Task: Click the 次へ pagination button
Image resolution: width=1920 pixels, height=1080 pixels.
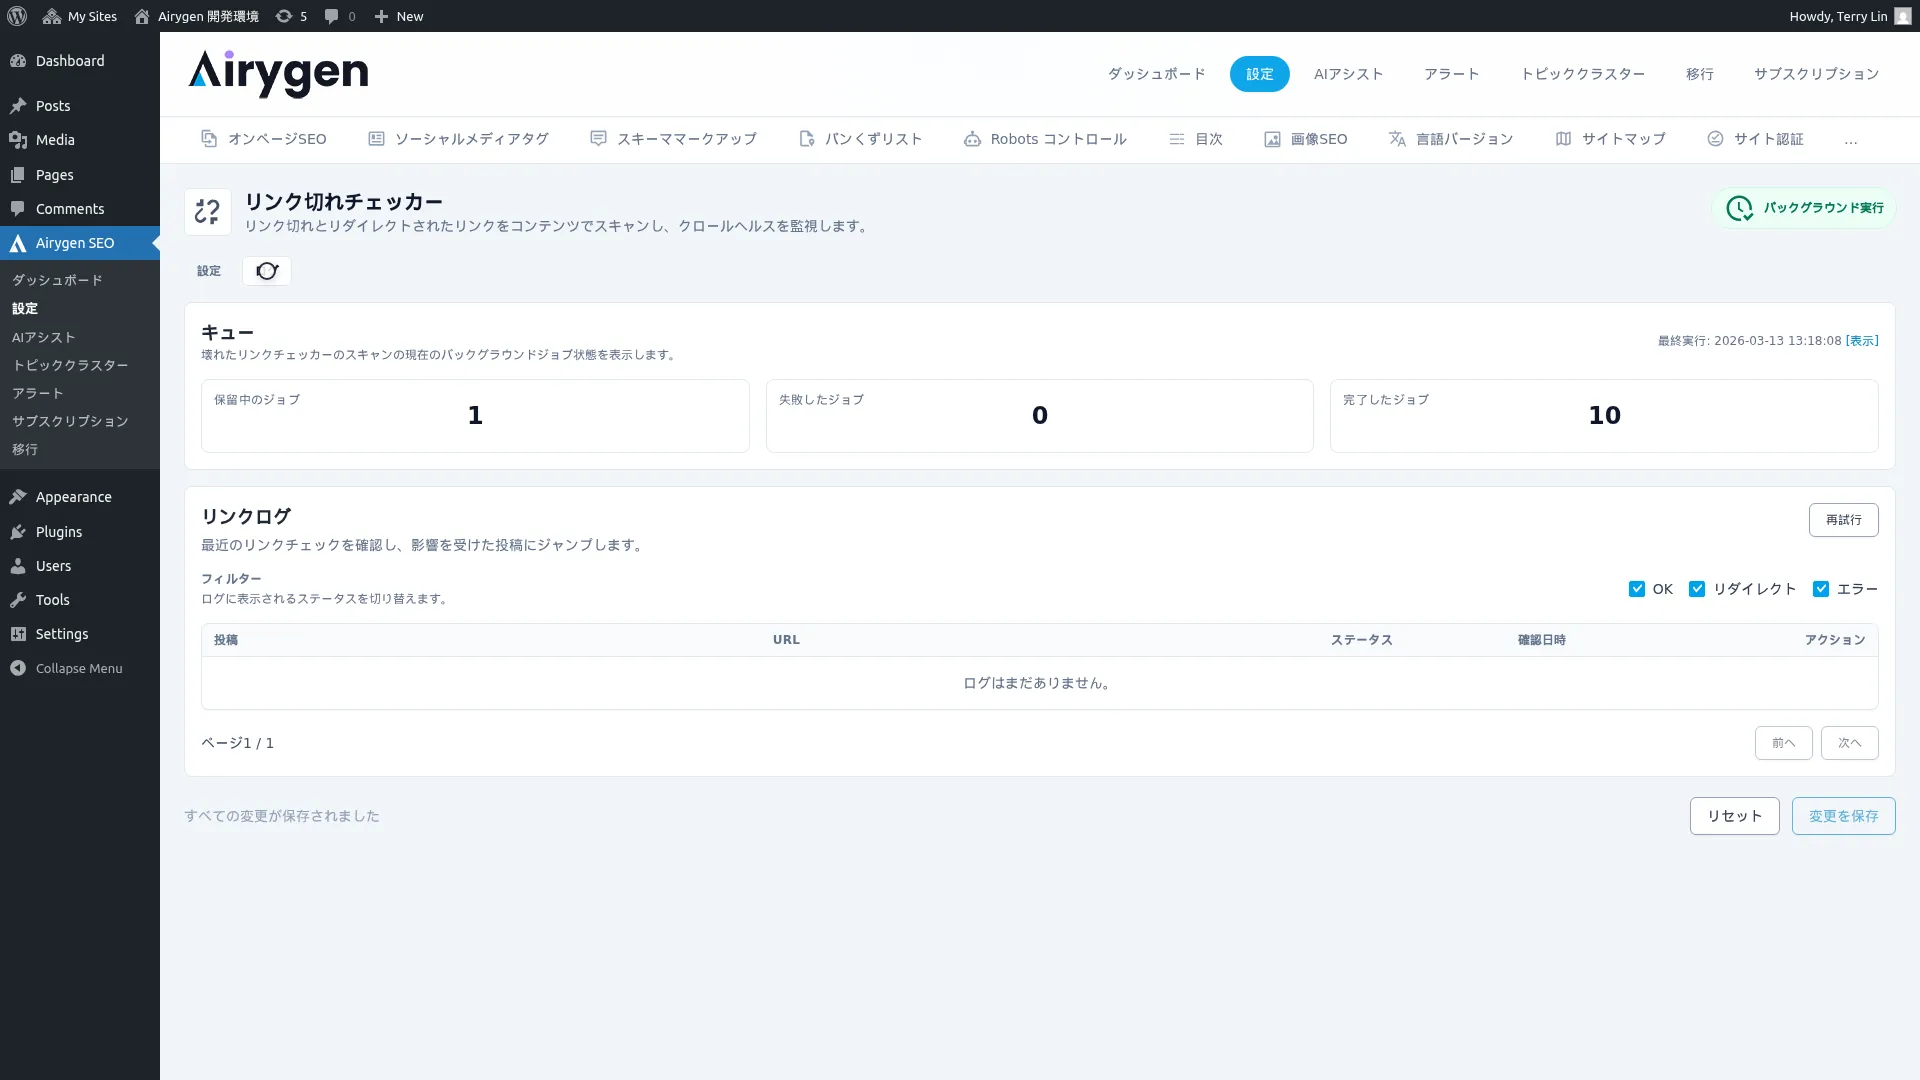Action: click(x=1849, y=743)
